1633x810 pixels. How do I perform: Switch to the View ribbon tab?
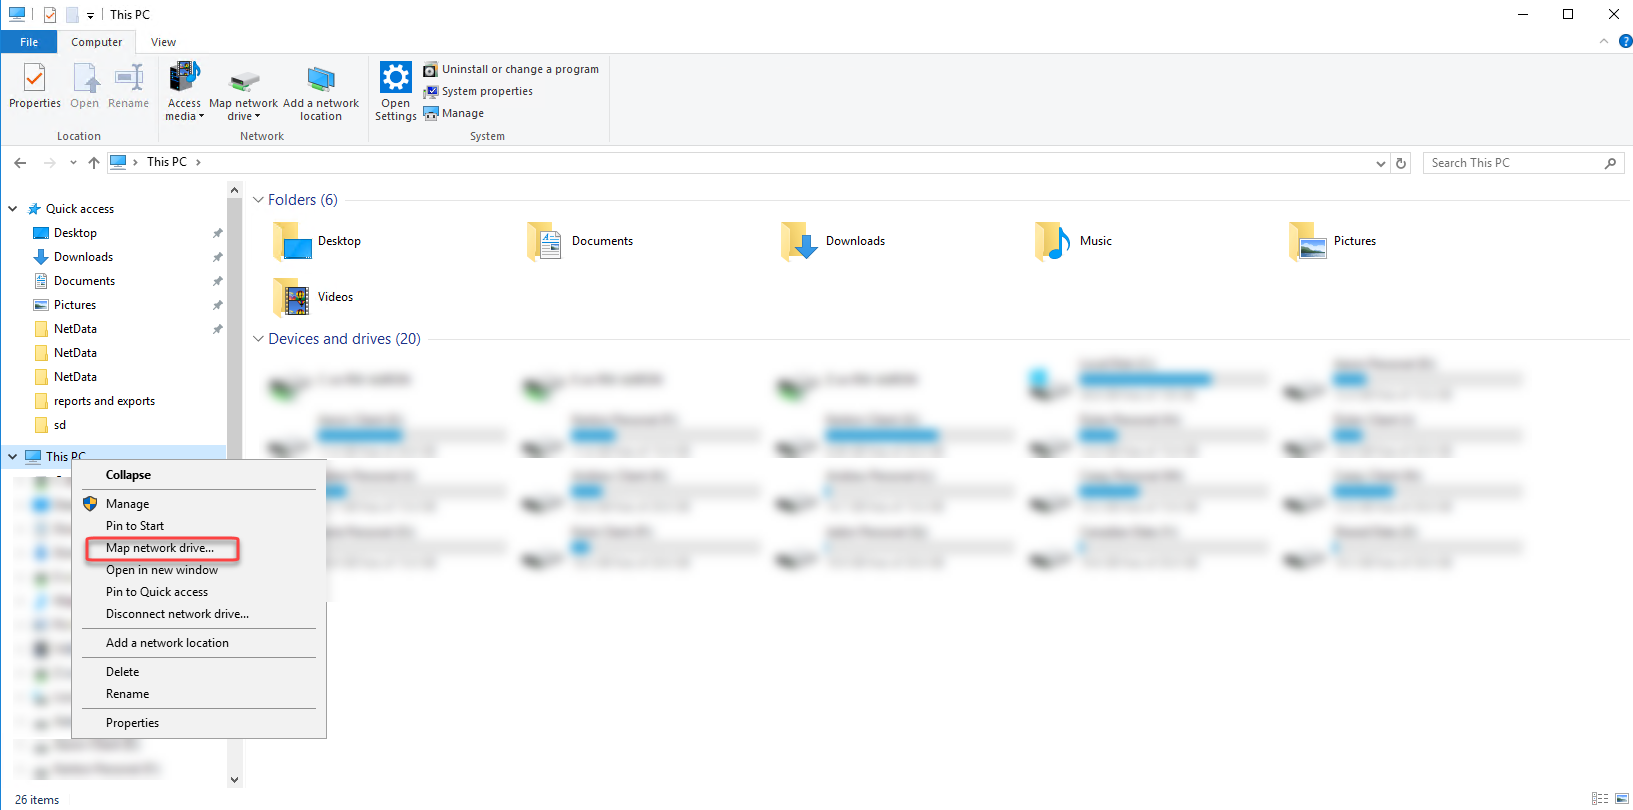coord(163,42)
